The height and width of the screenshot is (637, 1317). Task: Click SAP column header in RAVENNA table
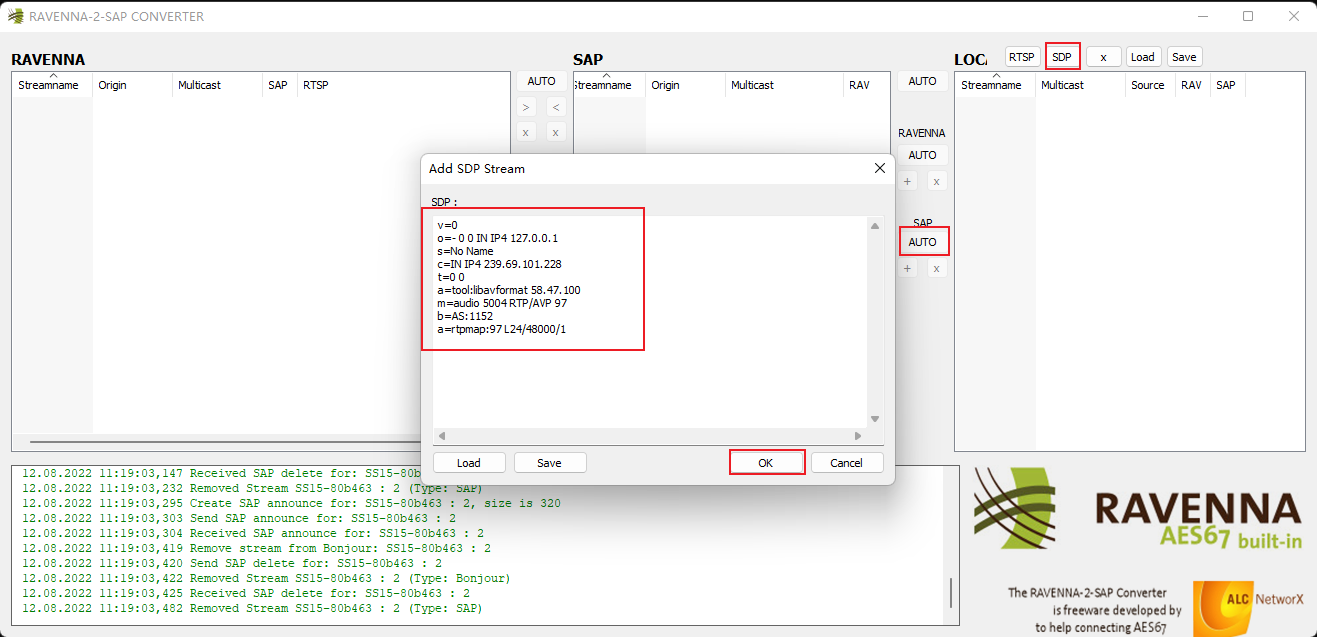[279, 85]
